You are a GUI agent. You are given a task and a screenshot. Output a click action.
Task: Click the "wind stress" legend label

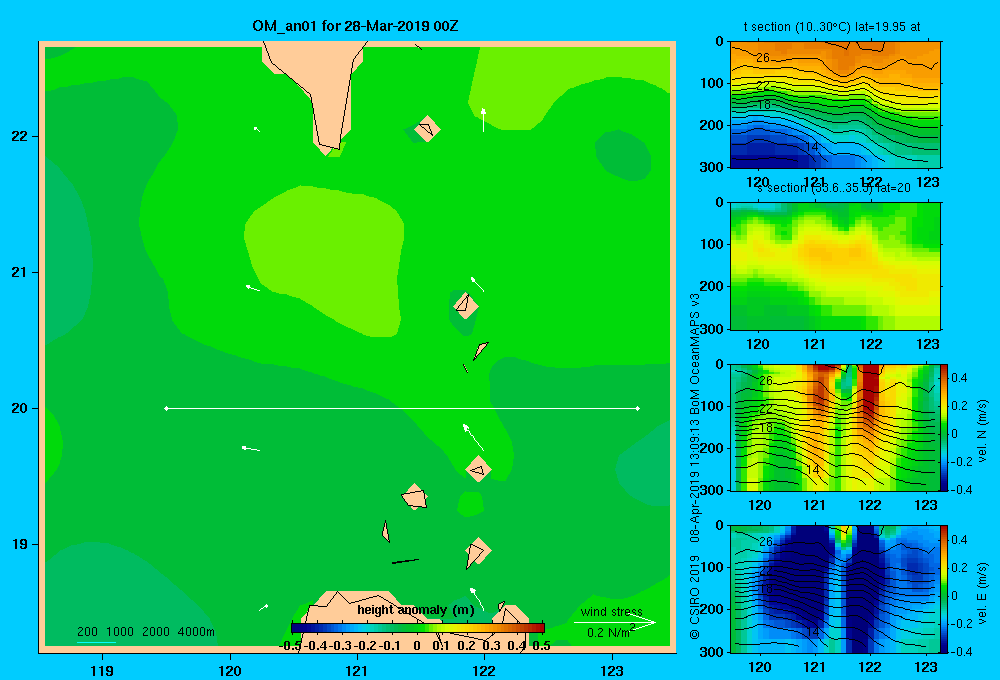coord(612,611)
